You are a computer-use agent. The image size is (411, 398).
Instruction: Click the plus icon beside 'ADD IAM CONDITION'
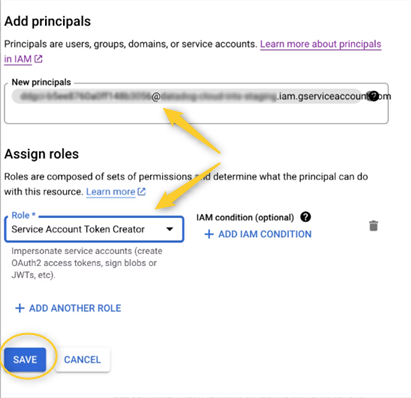(x=209, y=234)
